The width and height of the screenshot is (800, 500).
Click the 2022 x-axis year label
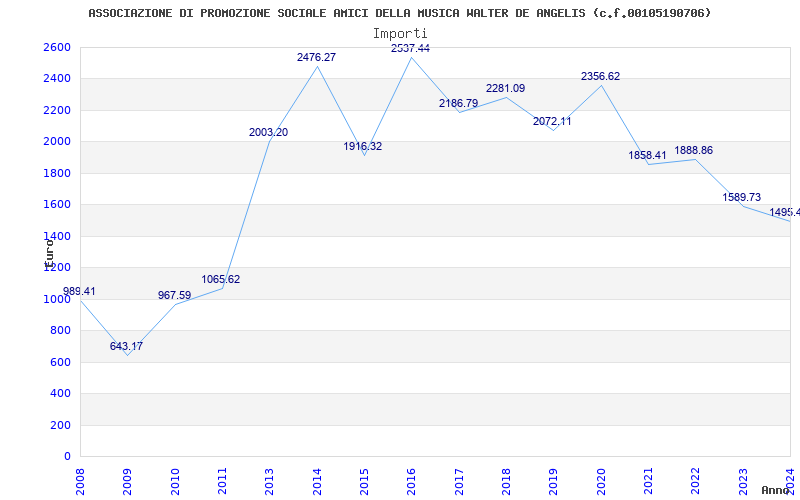pos(695,481)
